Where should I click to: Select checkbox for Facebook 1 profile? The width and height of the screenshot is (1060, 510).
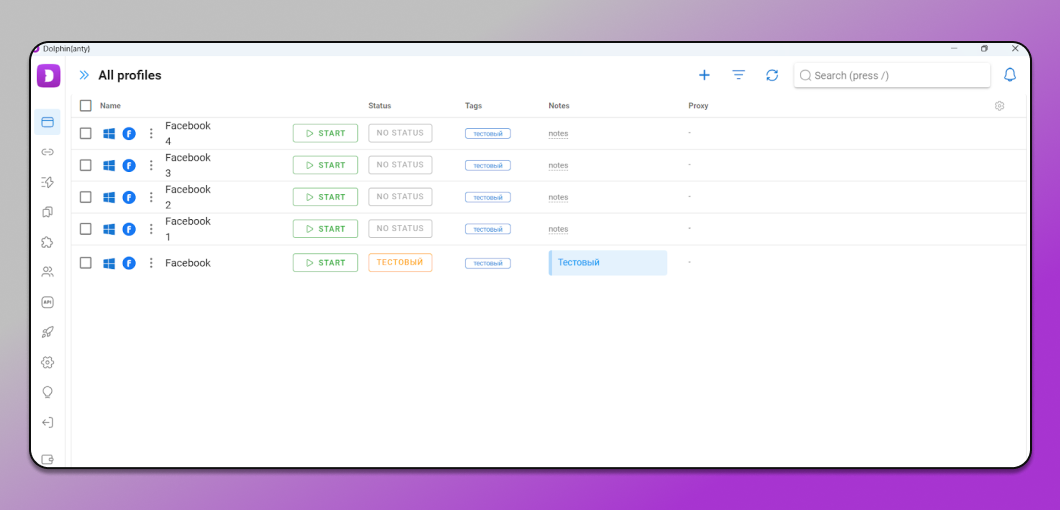tap(86, 229)
